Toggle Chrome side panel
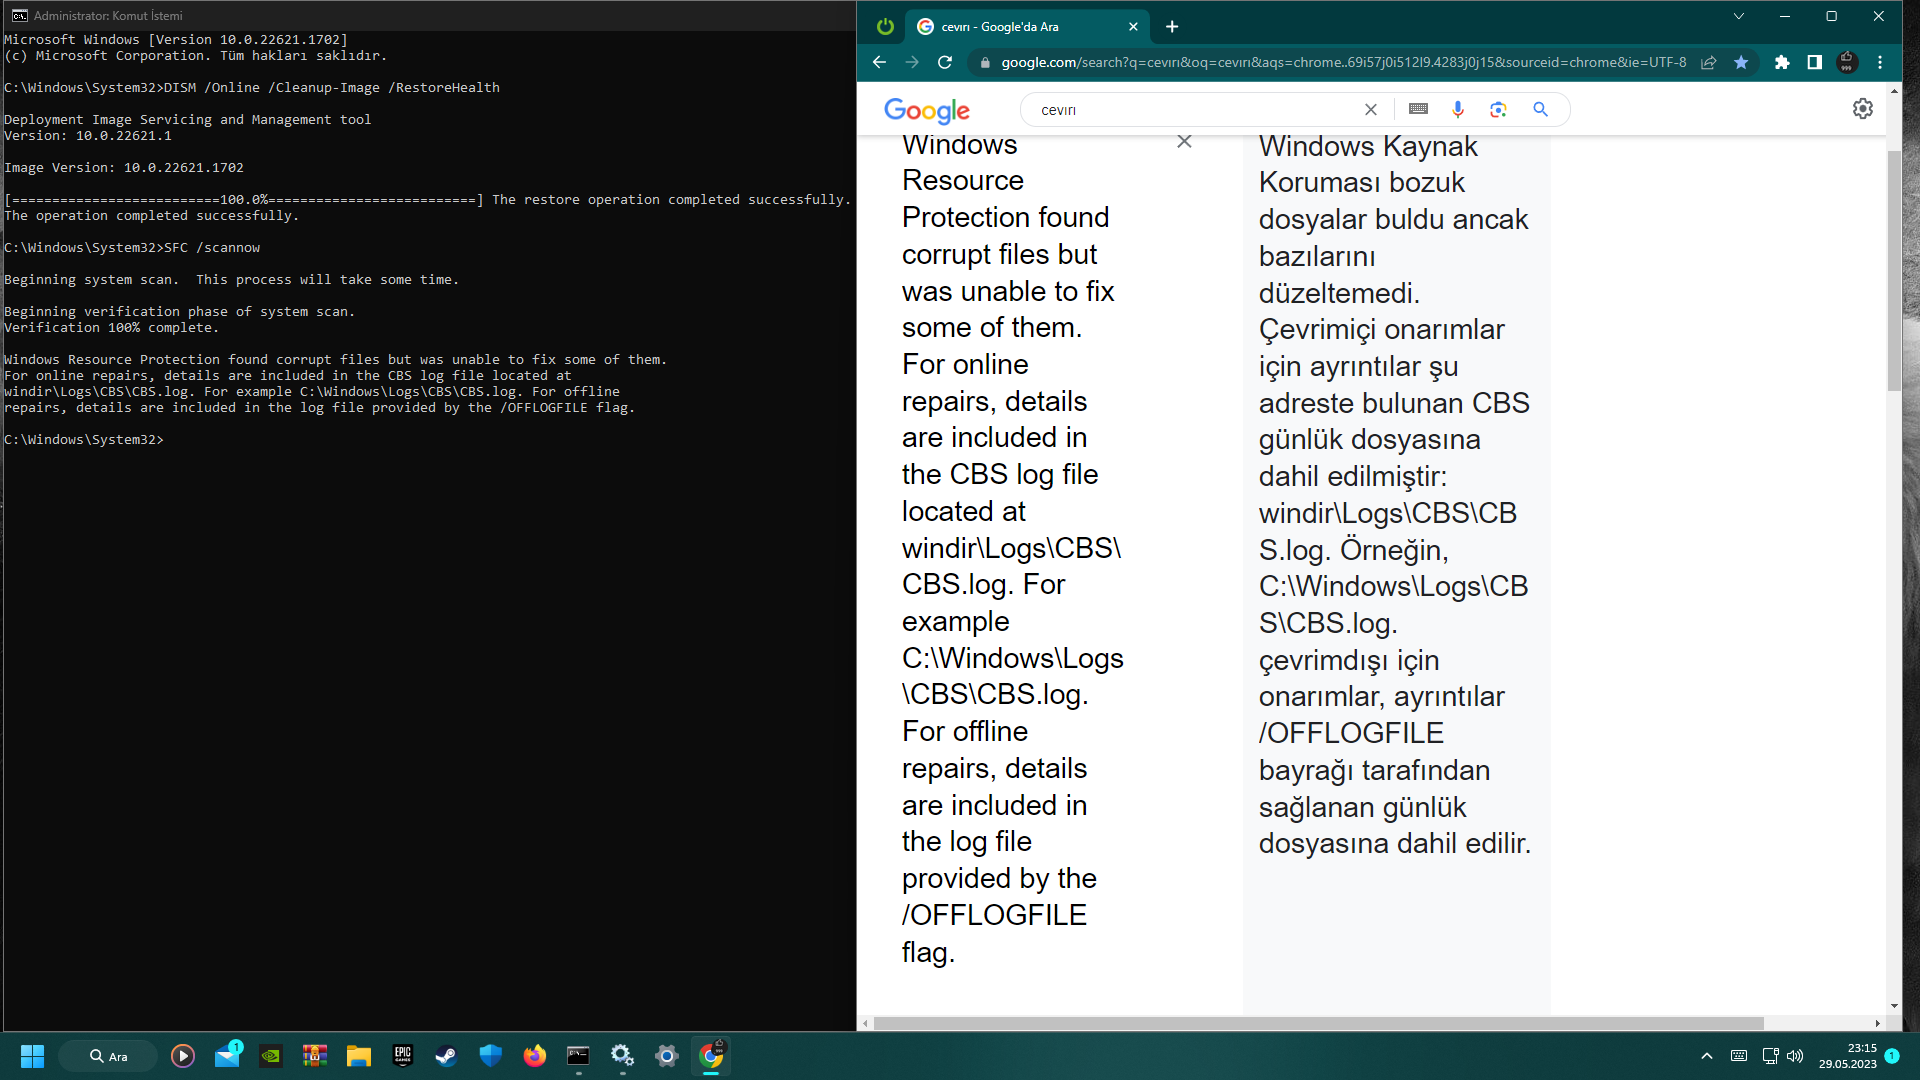This screenshot has height=1080, width=1920. [x=1814, y=62]
